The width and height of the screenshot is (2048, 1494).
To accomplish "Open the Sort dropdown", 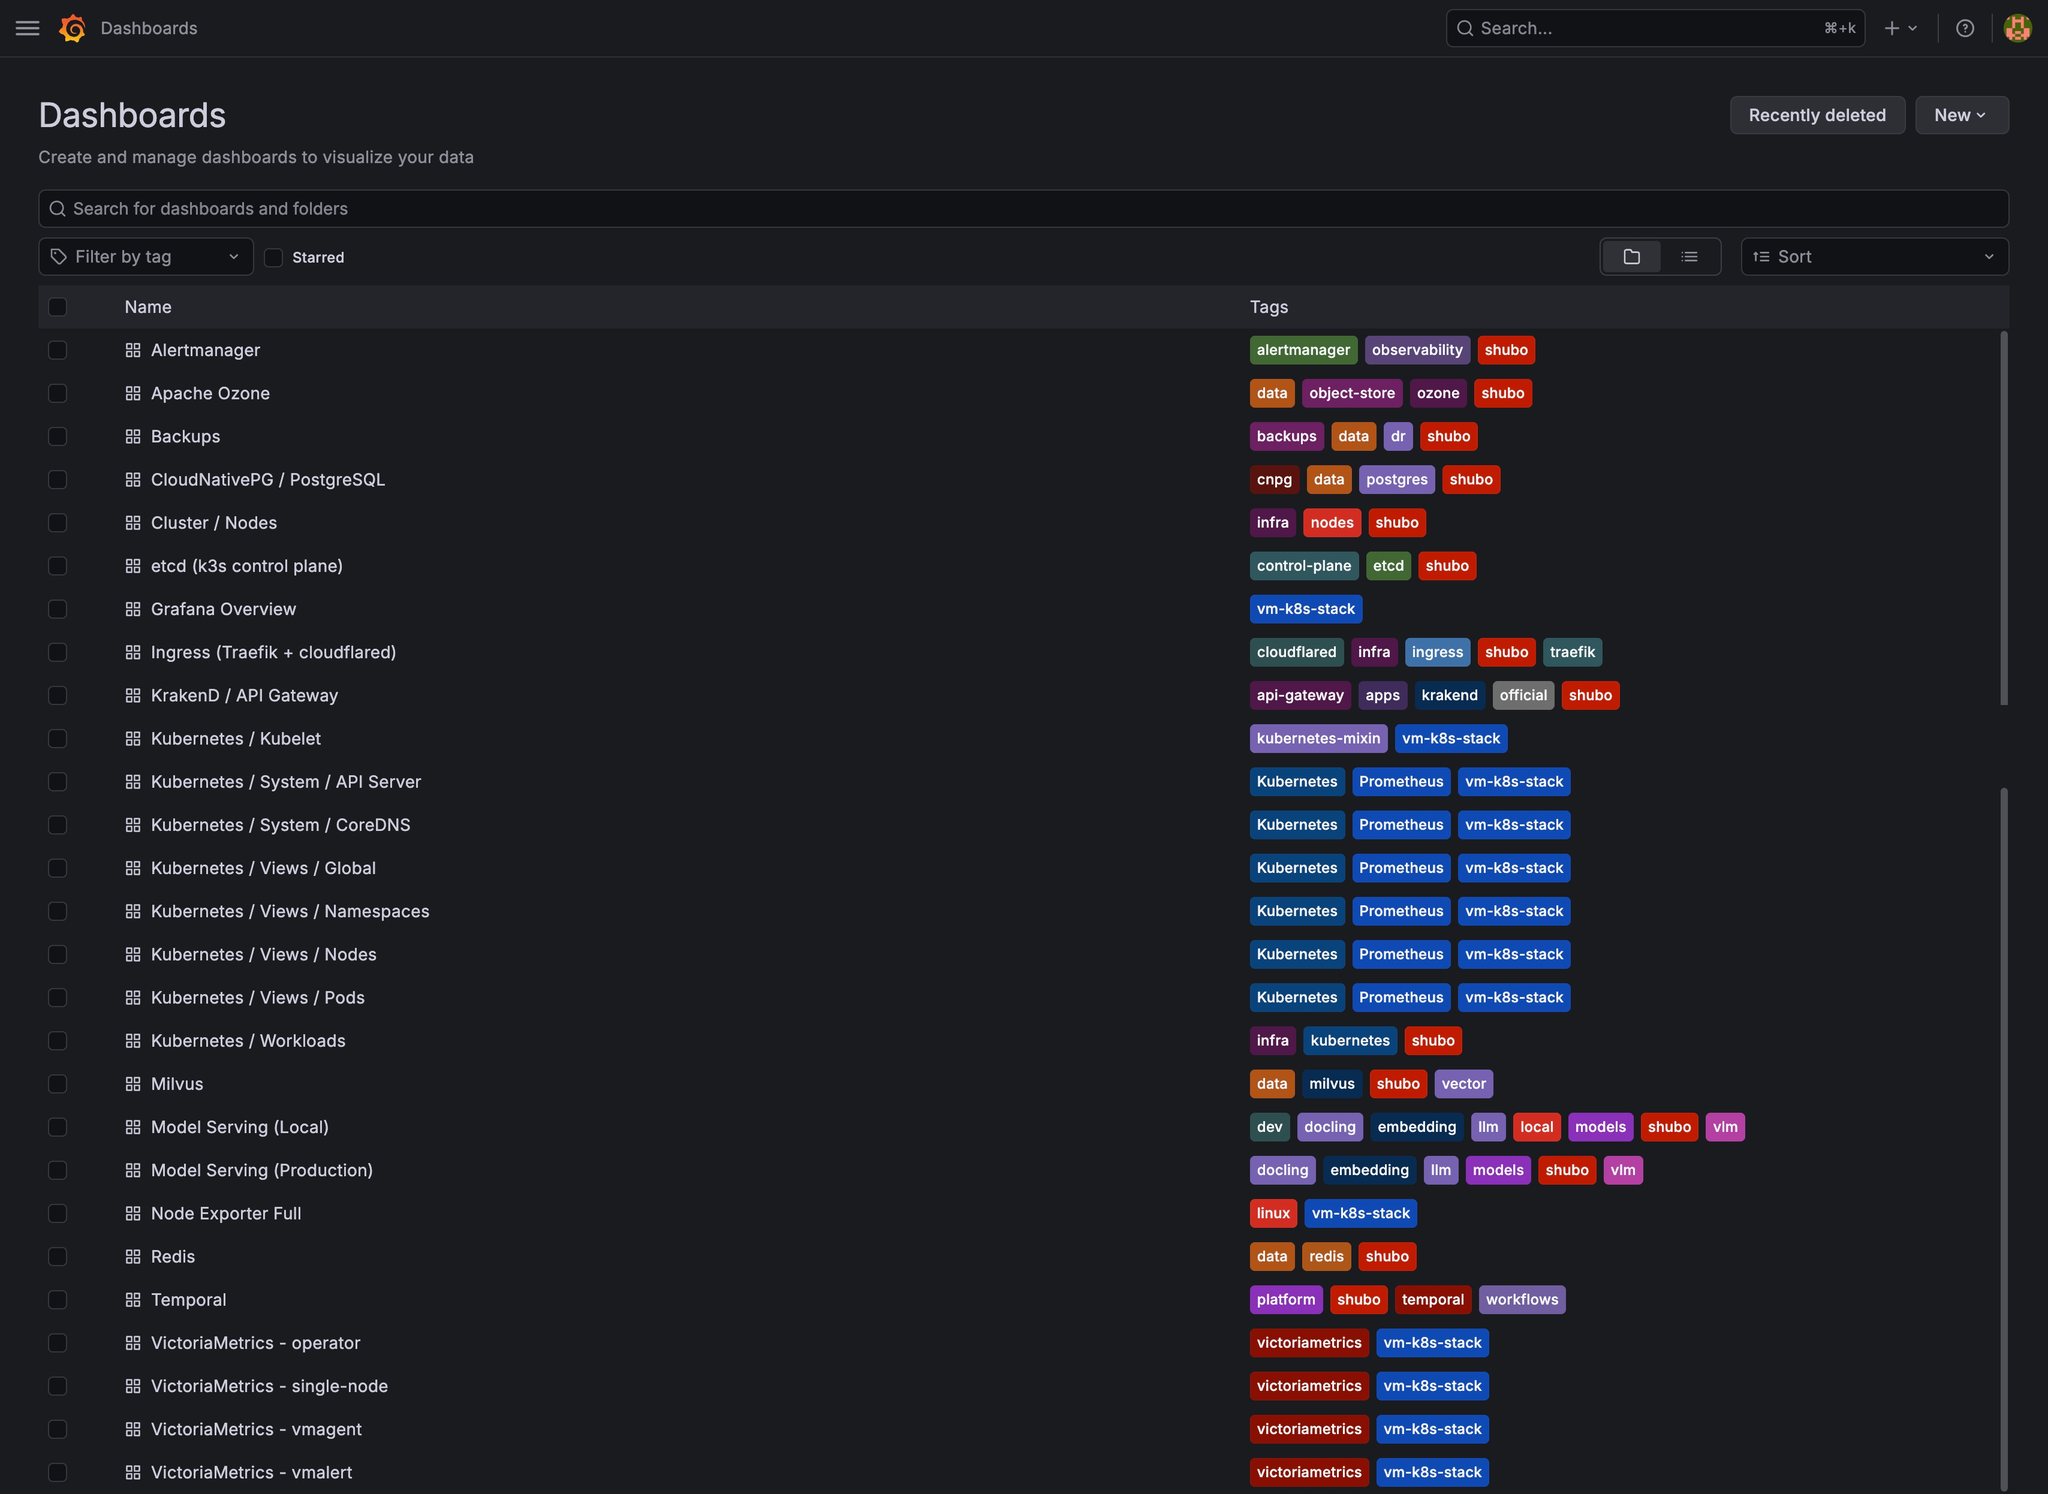I will [1874, 257].
